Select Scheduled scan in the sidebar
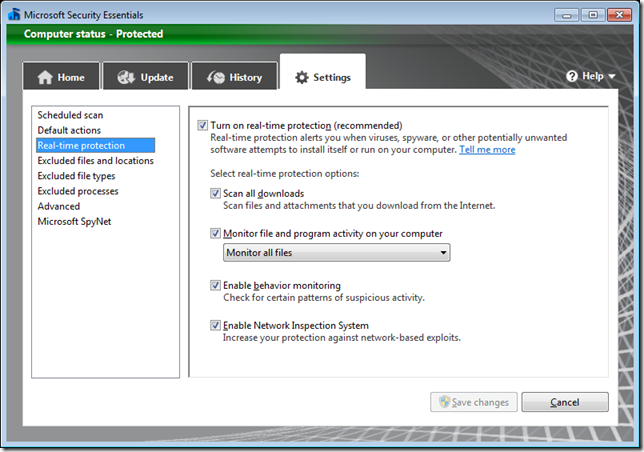Screen dimensions: 644x452 click(70, 115)
